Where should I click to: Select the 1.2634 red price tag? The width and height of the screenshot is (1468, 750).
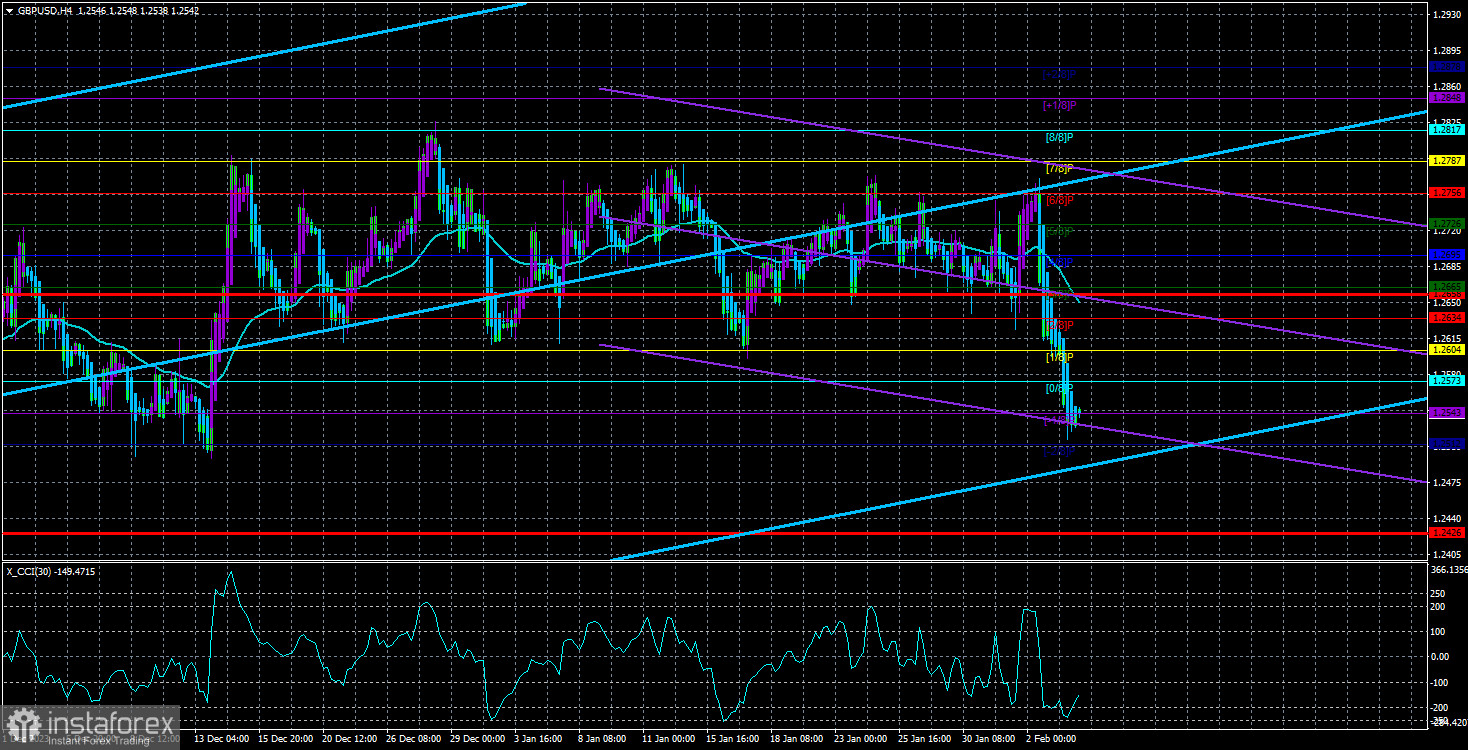(x=1447, y=318)
